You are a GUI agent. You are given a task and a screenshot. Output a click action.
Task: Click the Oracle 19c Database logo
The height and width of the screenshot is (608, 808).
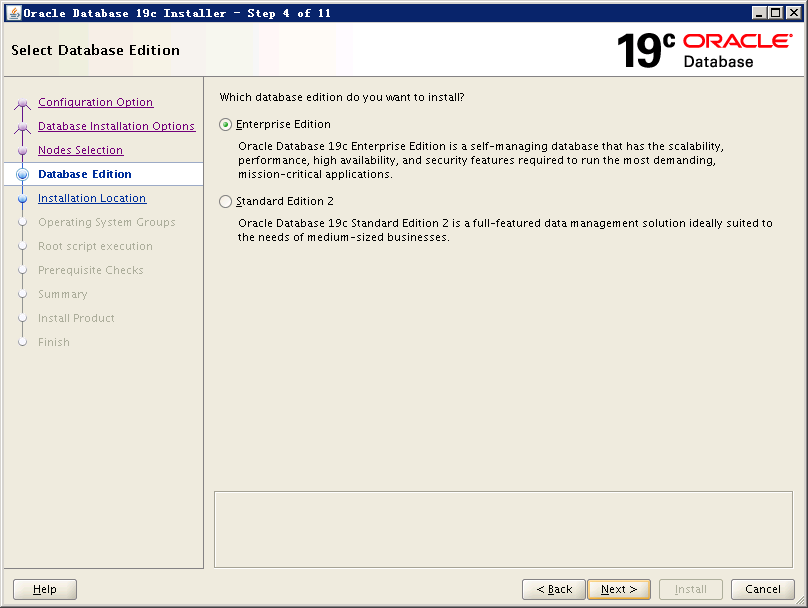coord(704,50)
